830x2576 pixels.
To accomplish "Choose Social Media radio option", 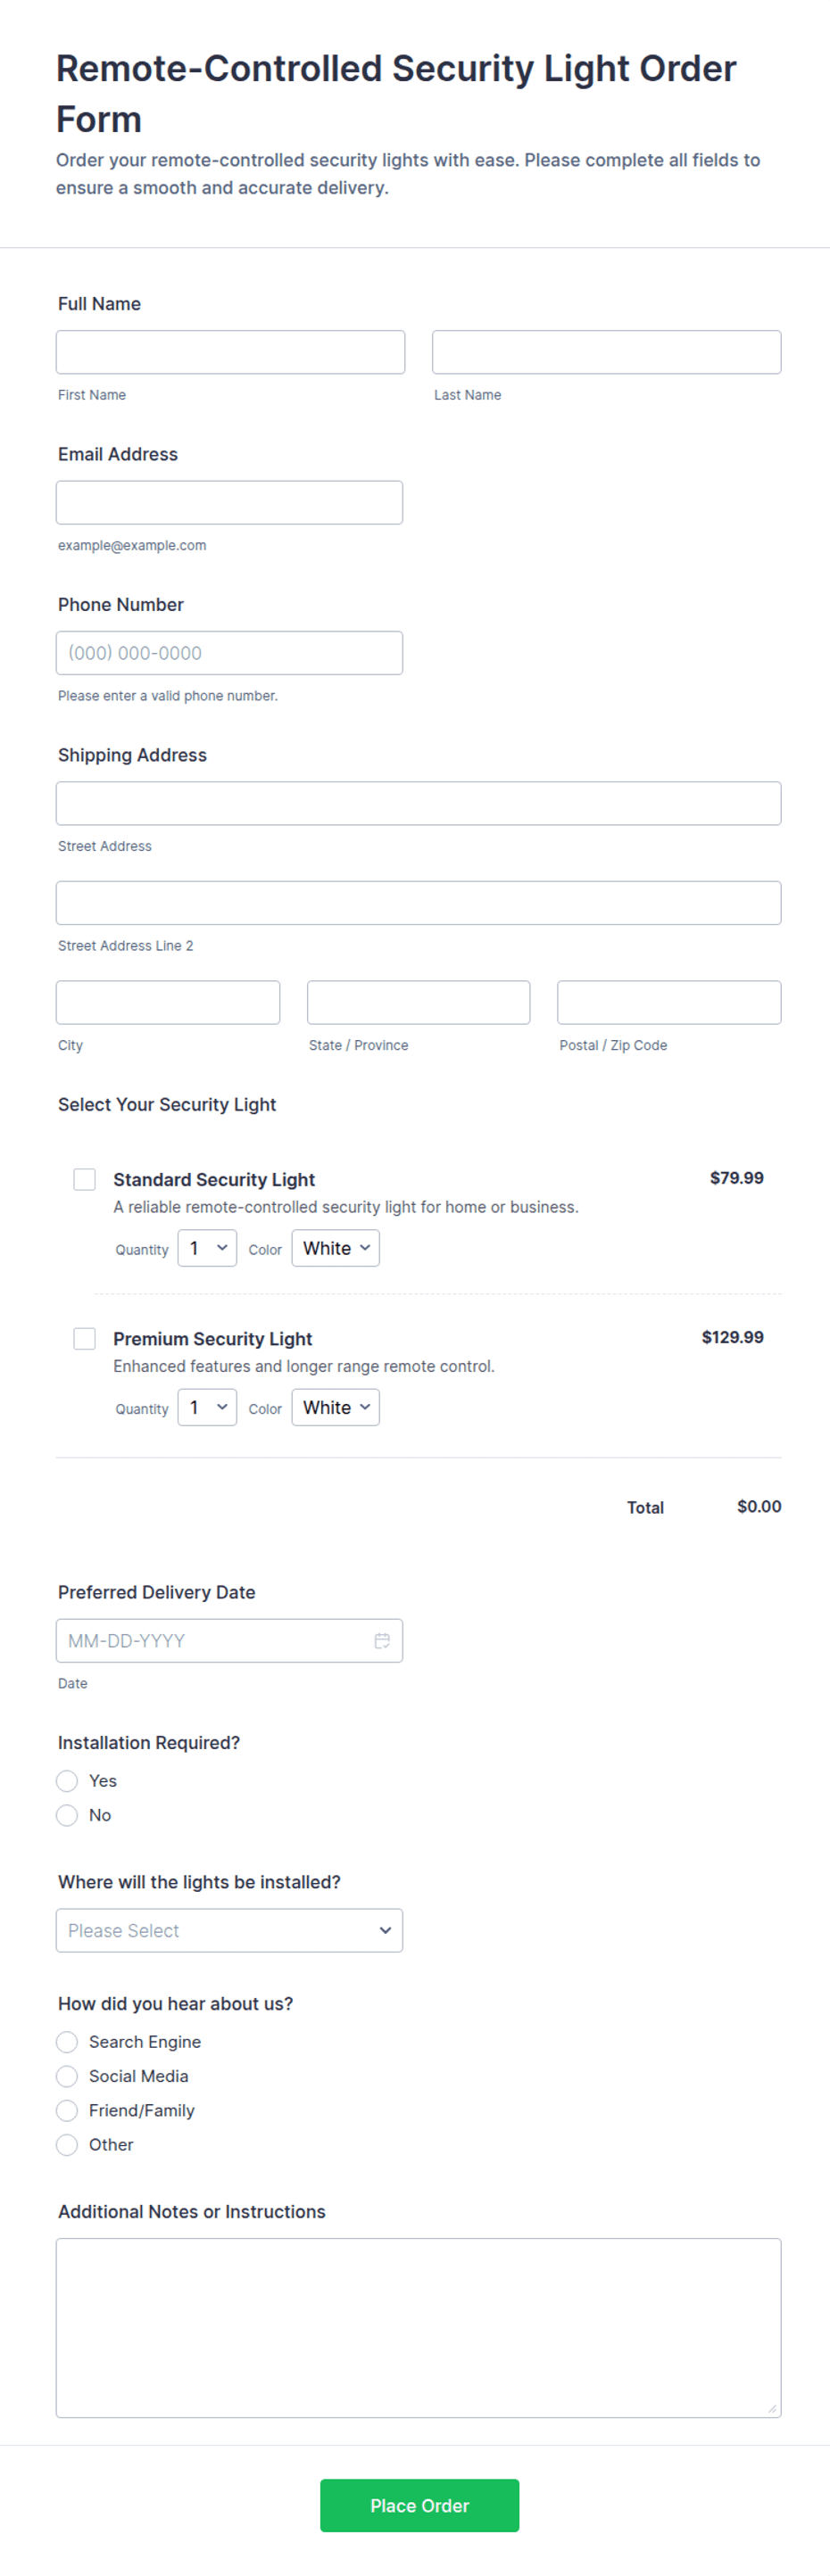I will coord(67,2075).
